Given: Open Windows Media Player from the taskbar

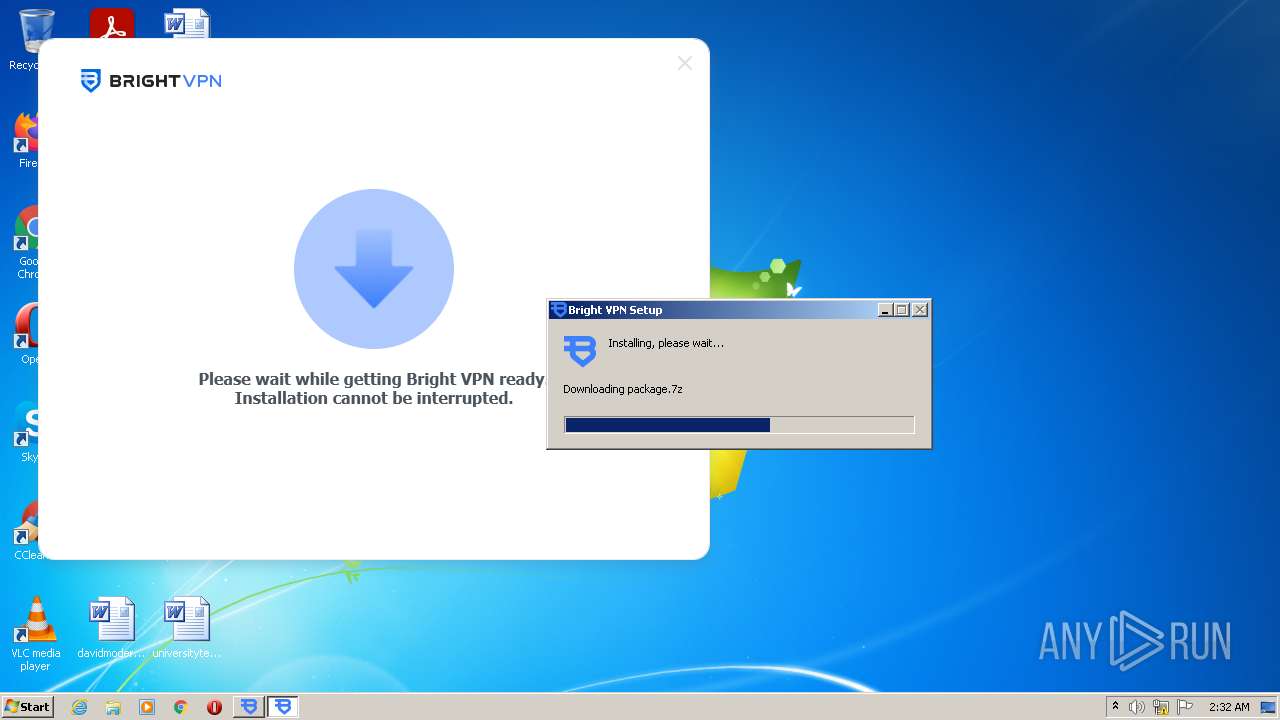Looking at the screenshot, I should coord(147,707).
